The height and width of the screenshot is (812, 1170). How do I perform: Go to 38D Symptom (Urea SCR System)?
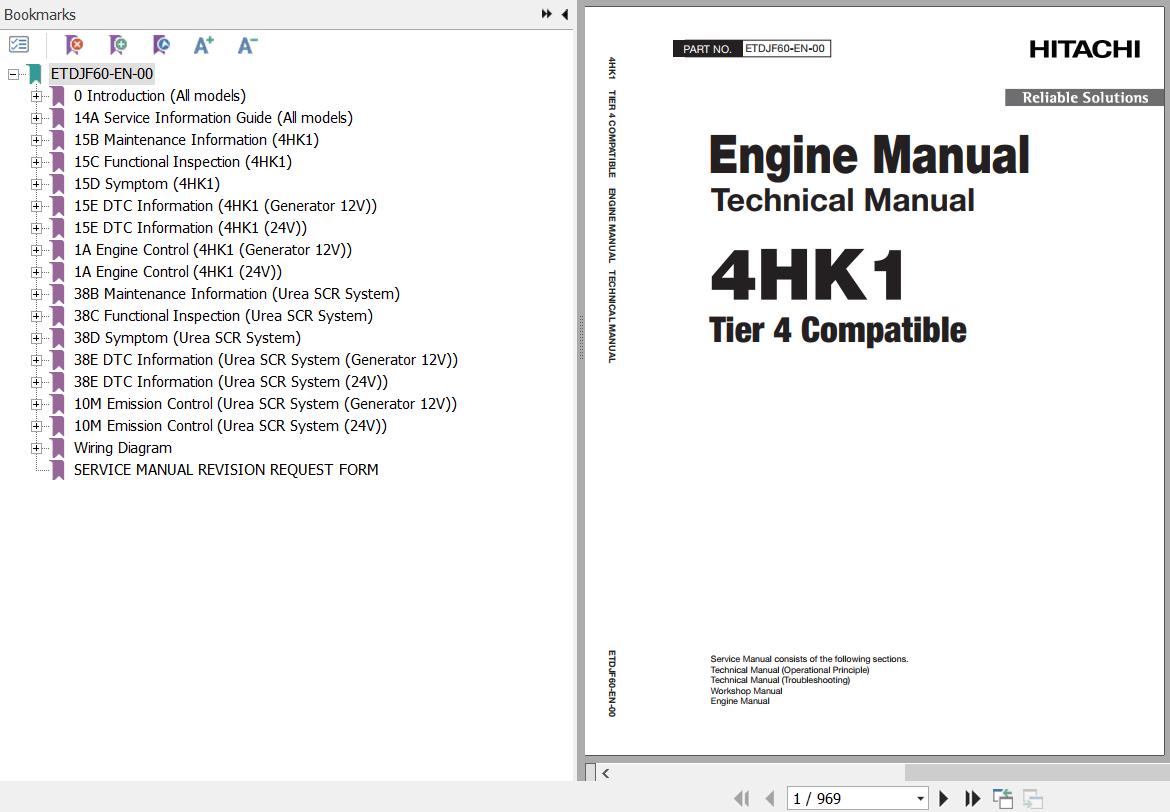[x=187, y=338]
